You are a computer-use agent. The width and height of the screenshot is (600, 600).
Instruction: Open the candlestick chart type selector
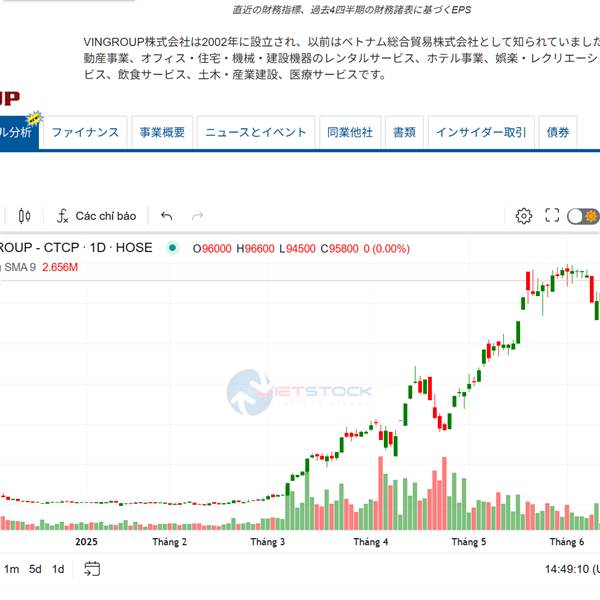(24, 216)
